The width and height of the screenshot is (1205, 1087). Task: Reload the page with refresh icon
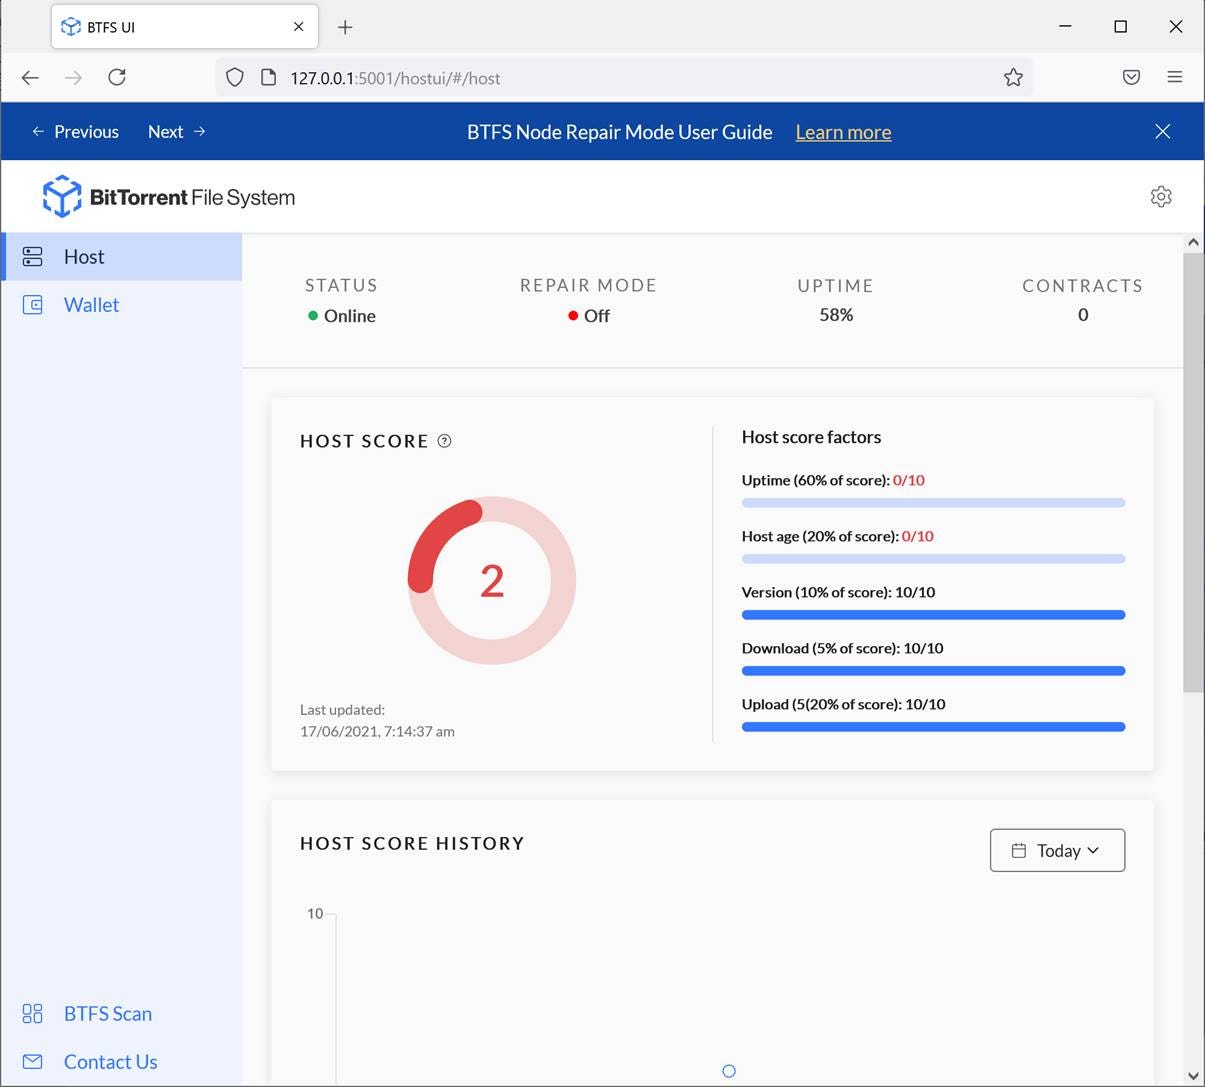point(117,78)
